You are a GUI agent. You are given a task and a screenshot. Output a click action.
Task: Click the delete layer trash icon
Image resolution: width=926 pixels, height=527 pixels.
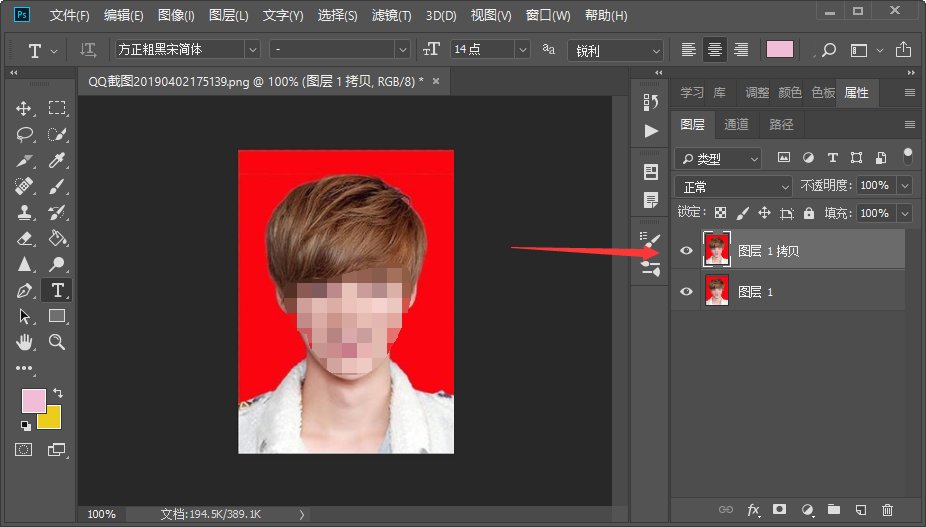pos(887,510)
